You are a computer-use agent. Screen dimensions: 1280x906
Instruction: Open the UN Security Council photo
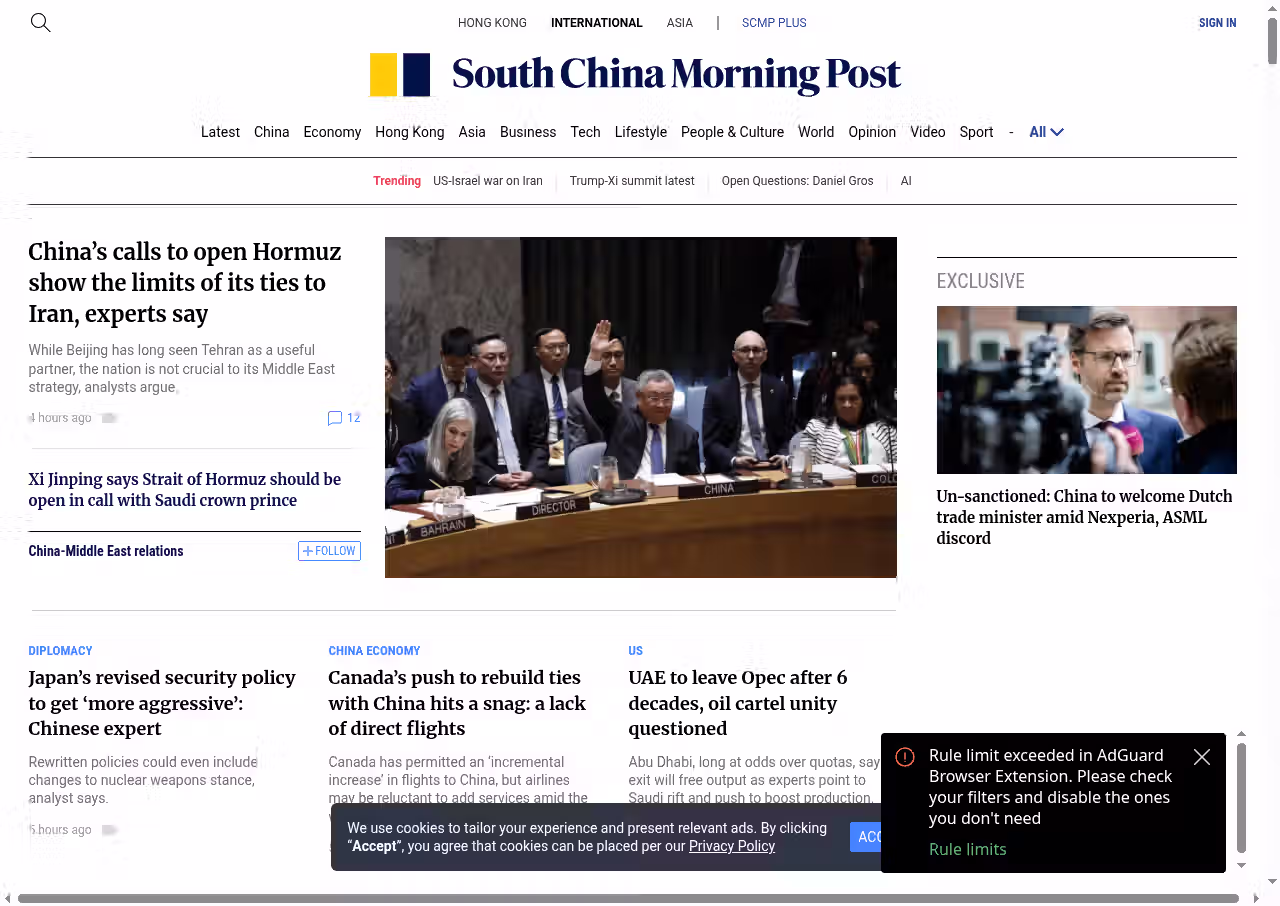(x=640, y=407)
